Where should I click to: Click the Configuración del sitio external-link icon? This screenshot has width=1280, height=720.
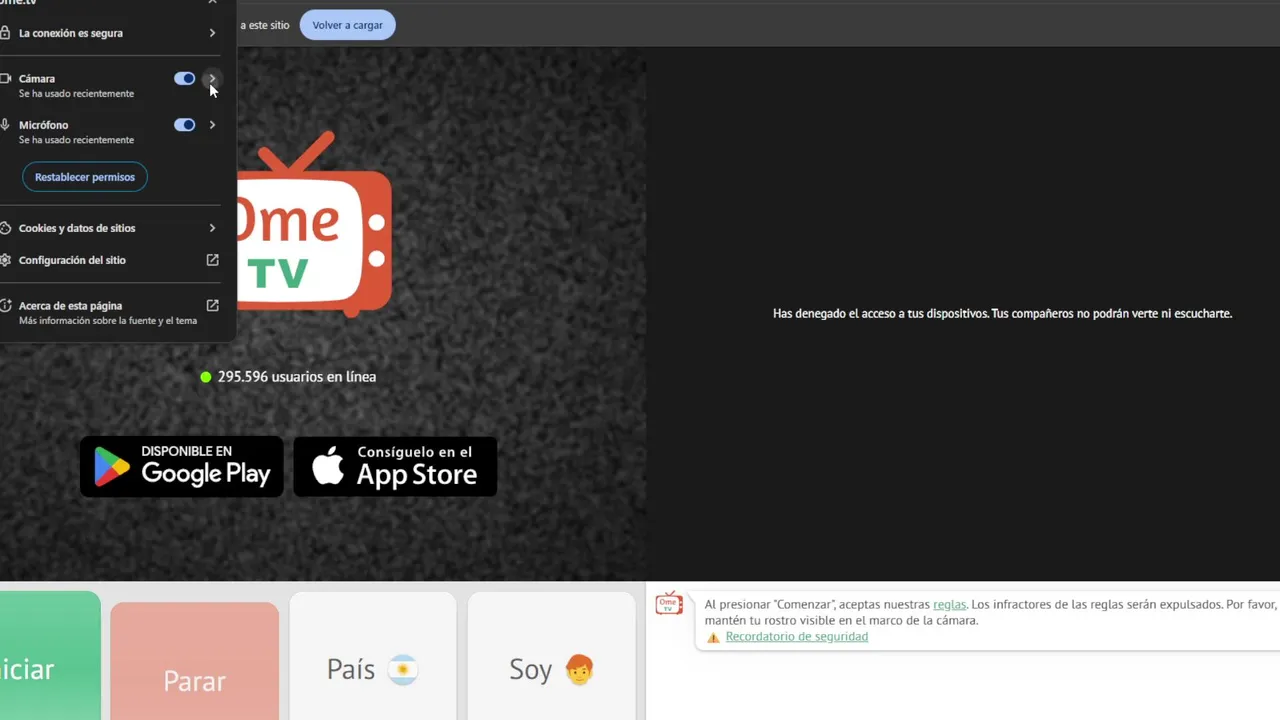[x=212, y=260]
